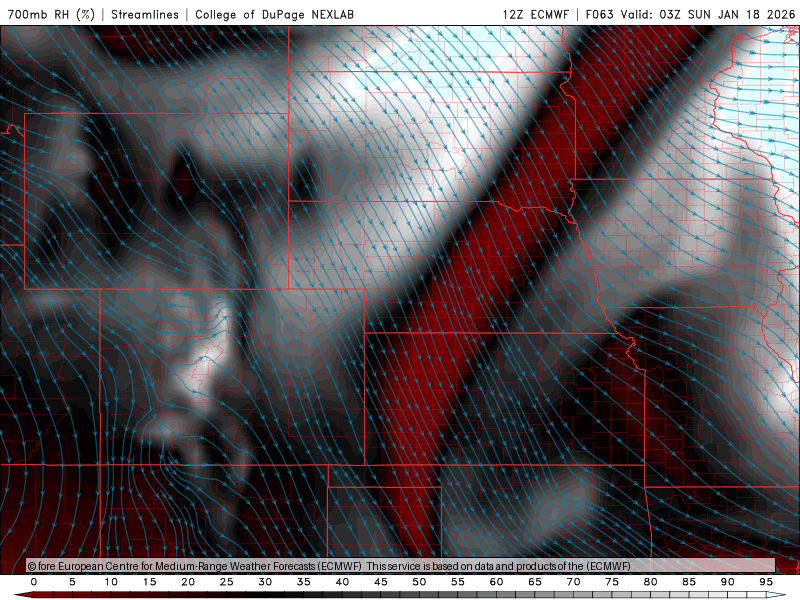Click the "30" colorbar label
The image size is (800, 600).
[x=265, y=582]
